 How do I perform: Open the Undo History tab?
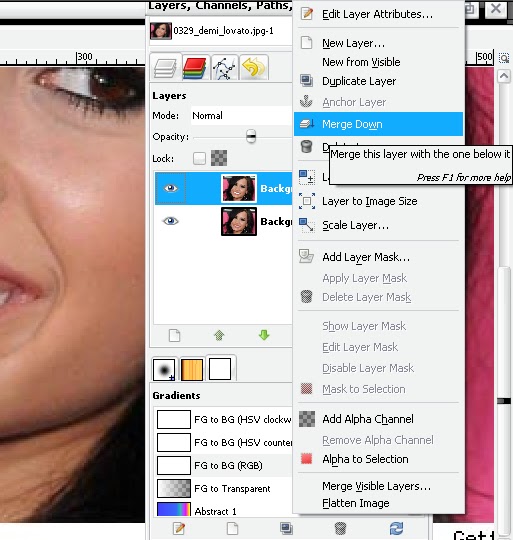click(x=254, y=68)
